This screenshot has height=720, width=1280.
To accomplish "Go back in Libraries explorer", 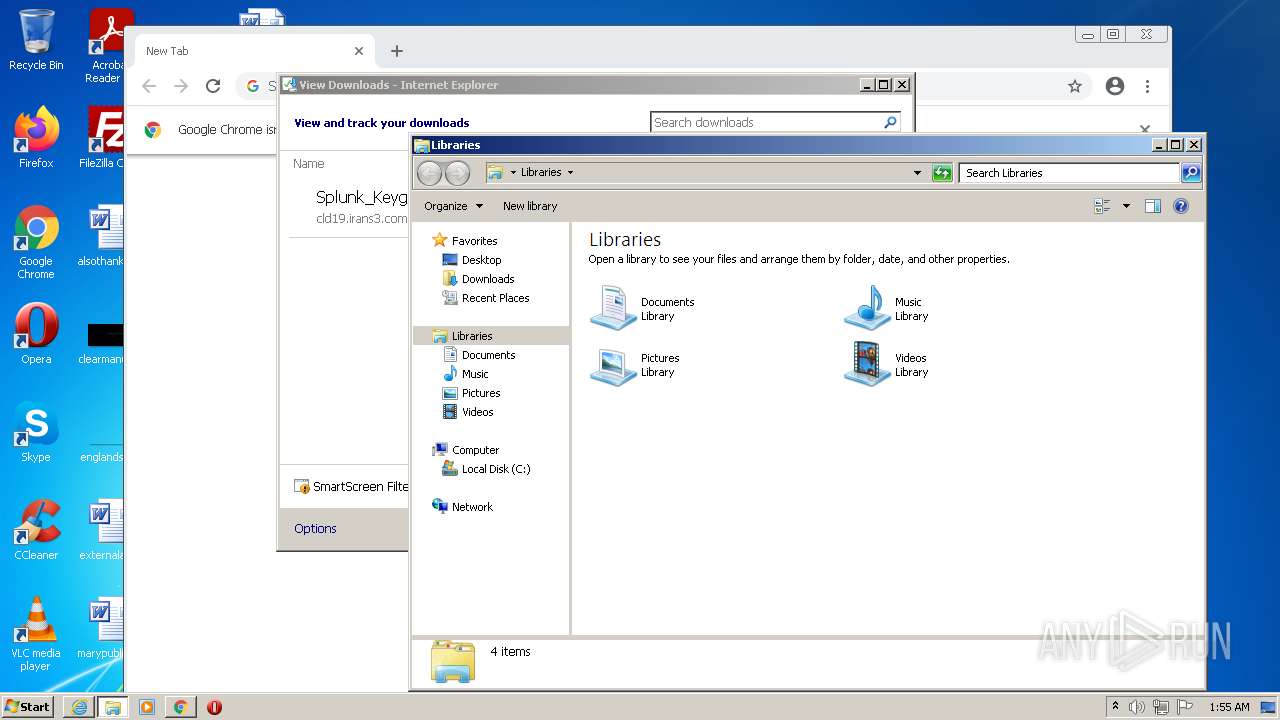I will pyautogui.click(x=429, y=173).
